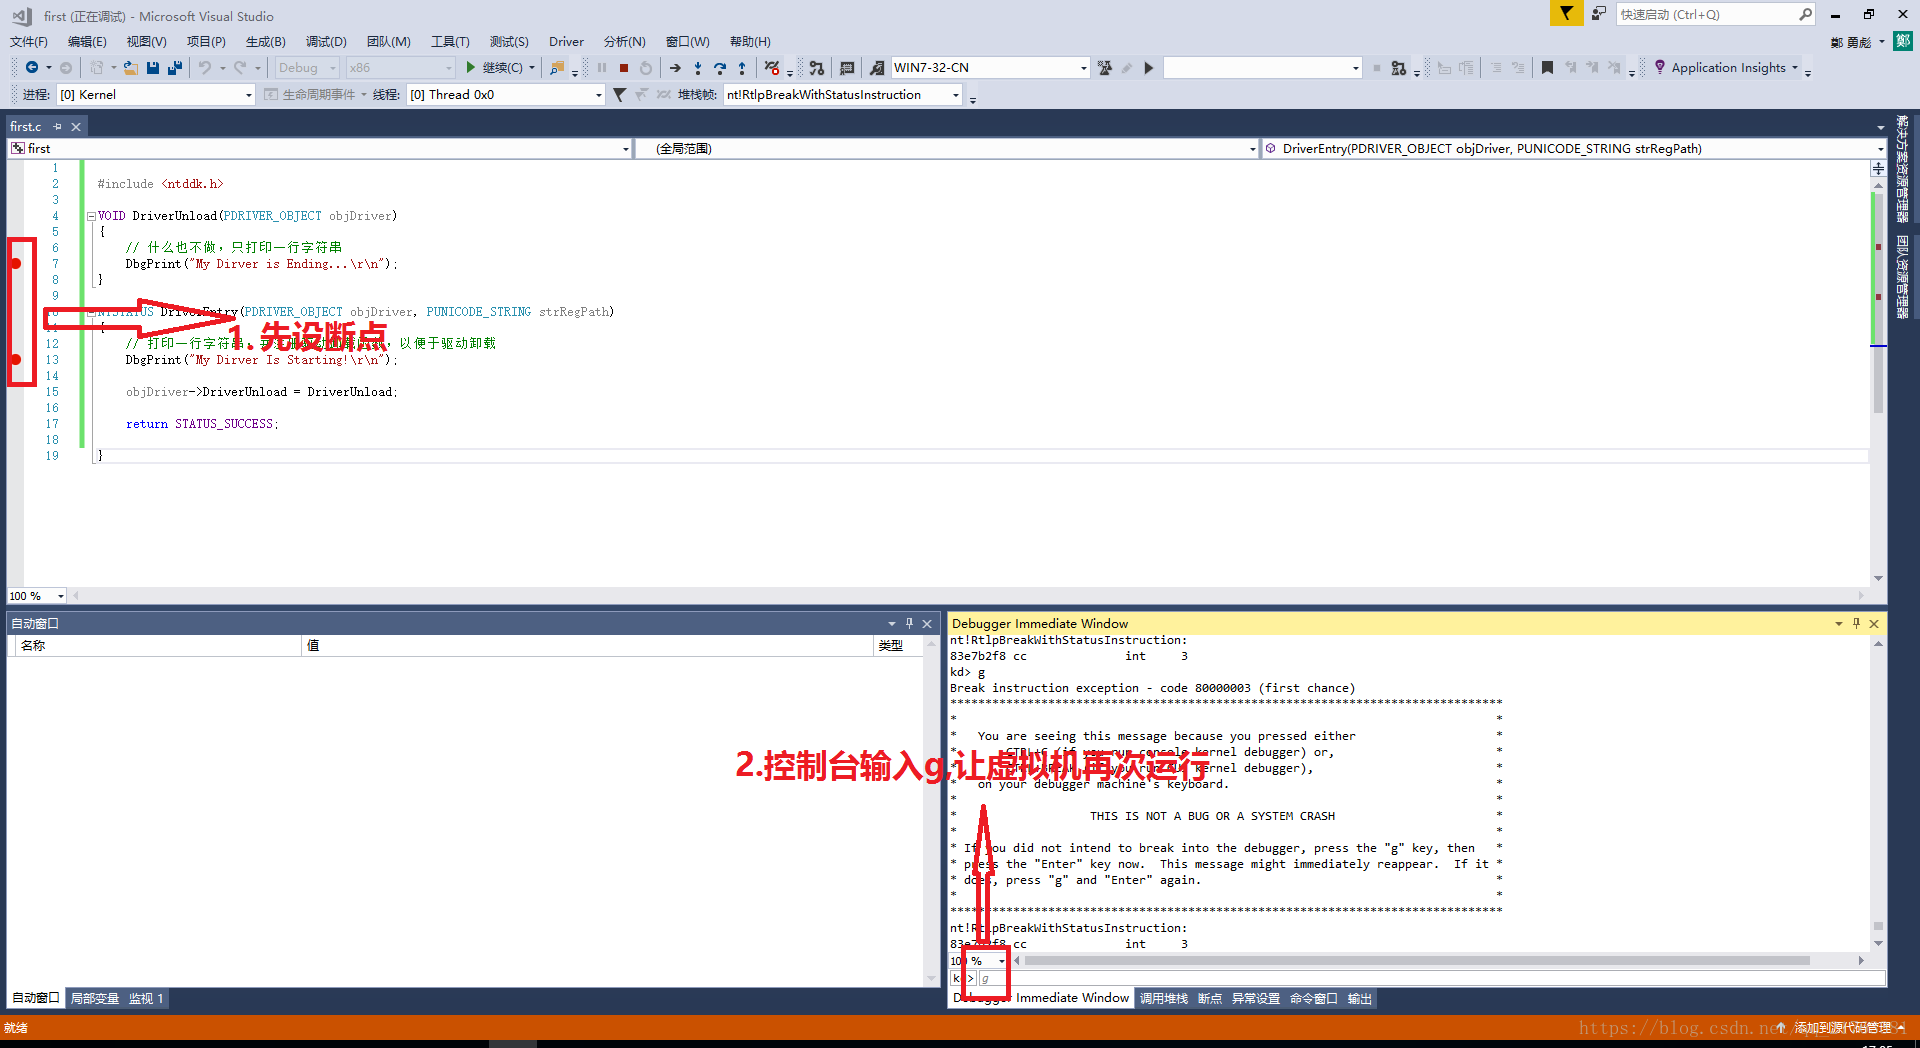This screenshot has width=1920, height=1048.
Task: Close the Debugger Immediate Window panel
Action: (1874, 623)
